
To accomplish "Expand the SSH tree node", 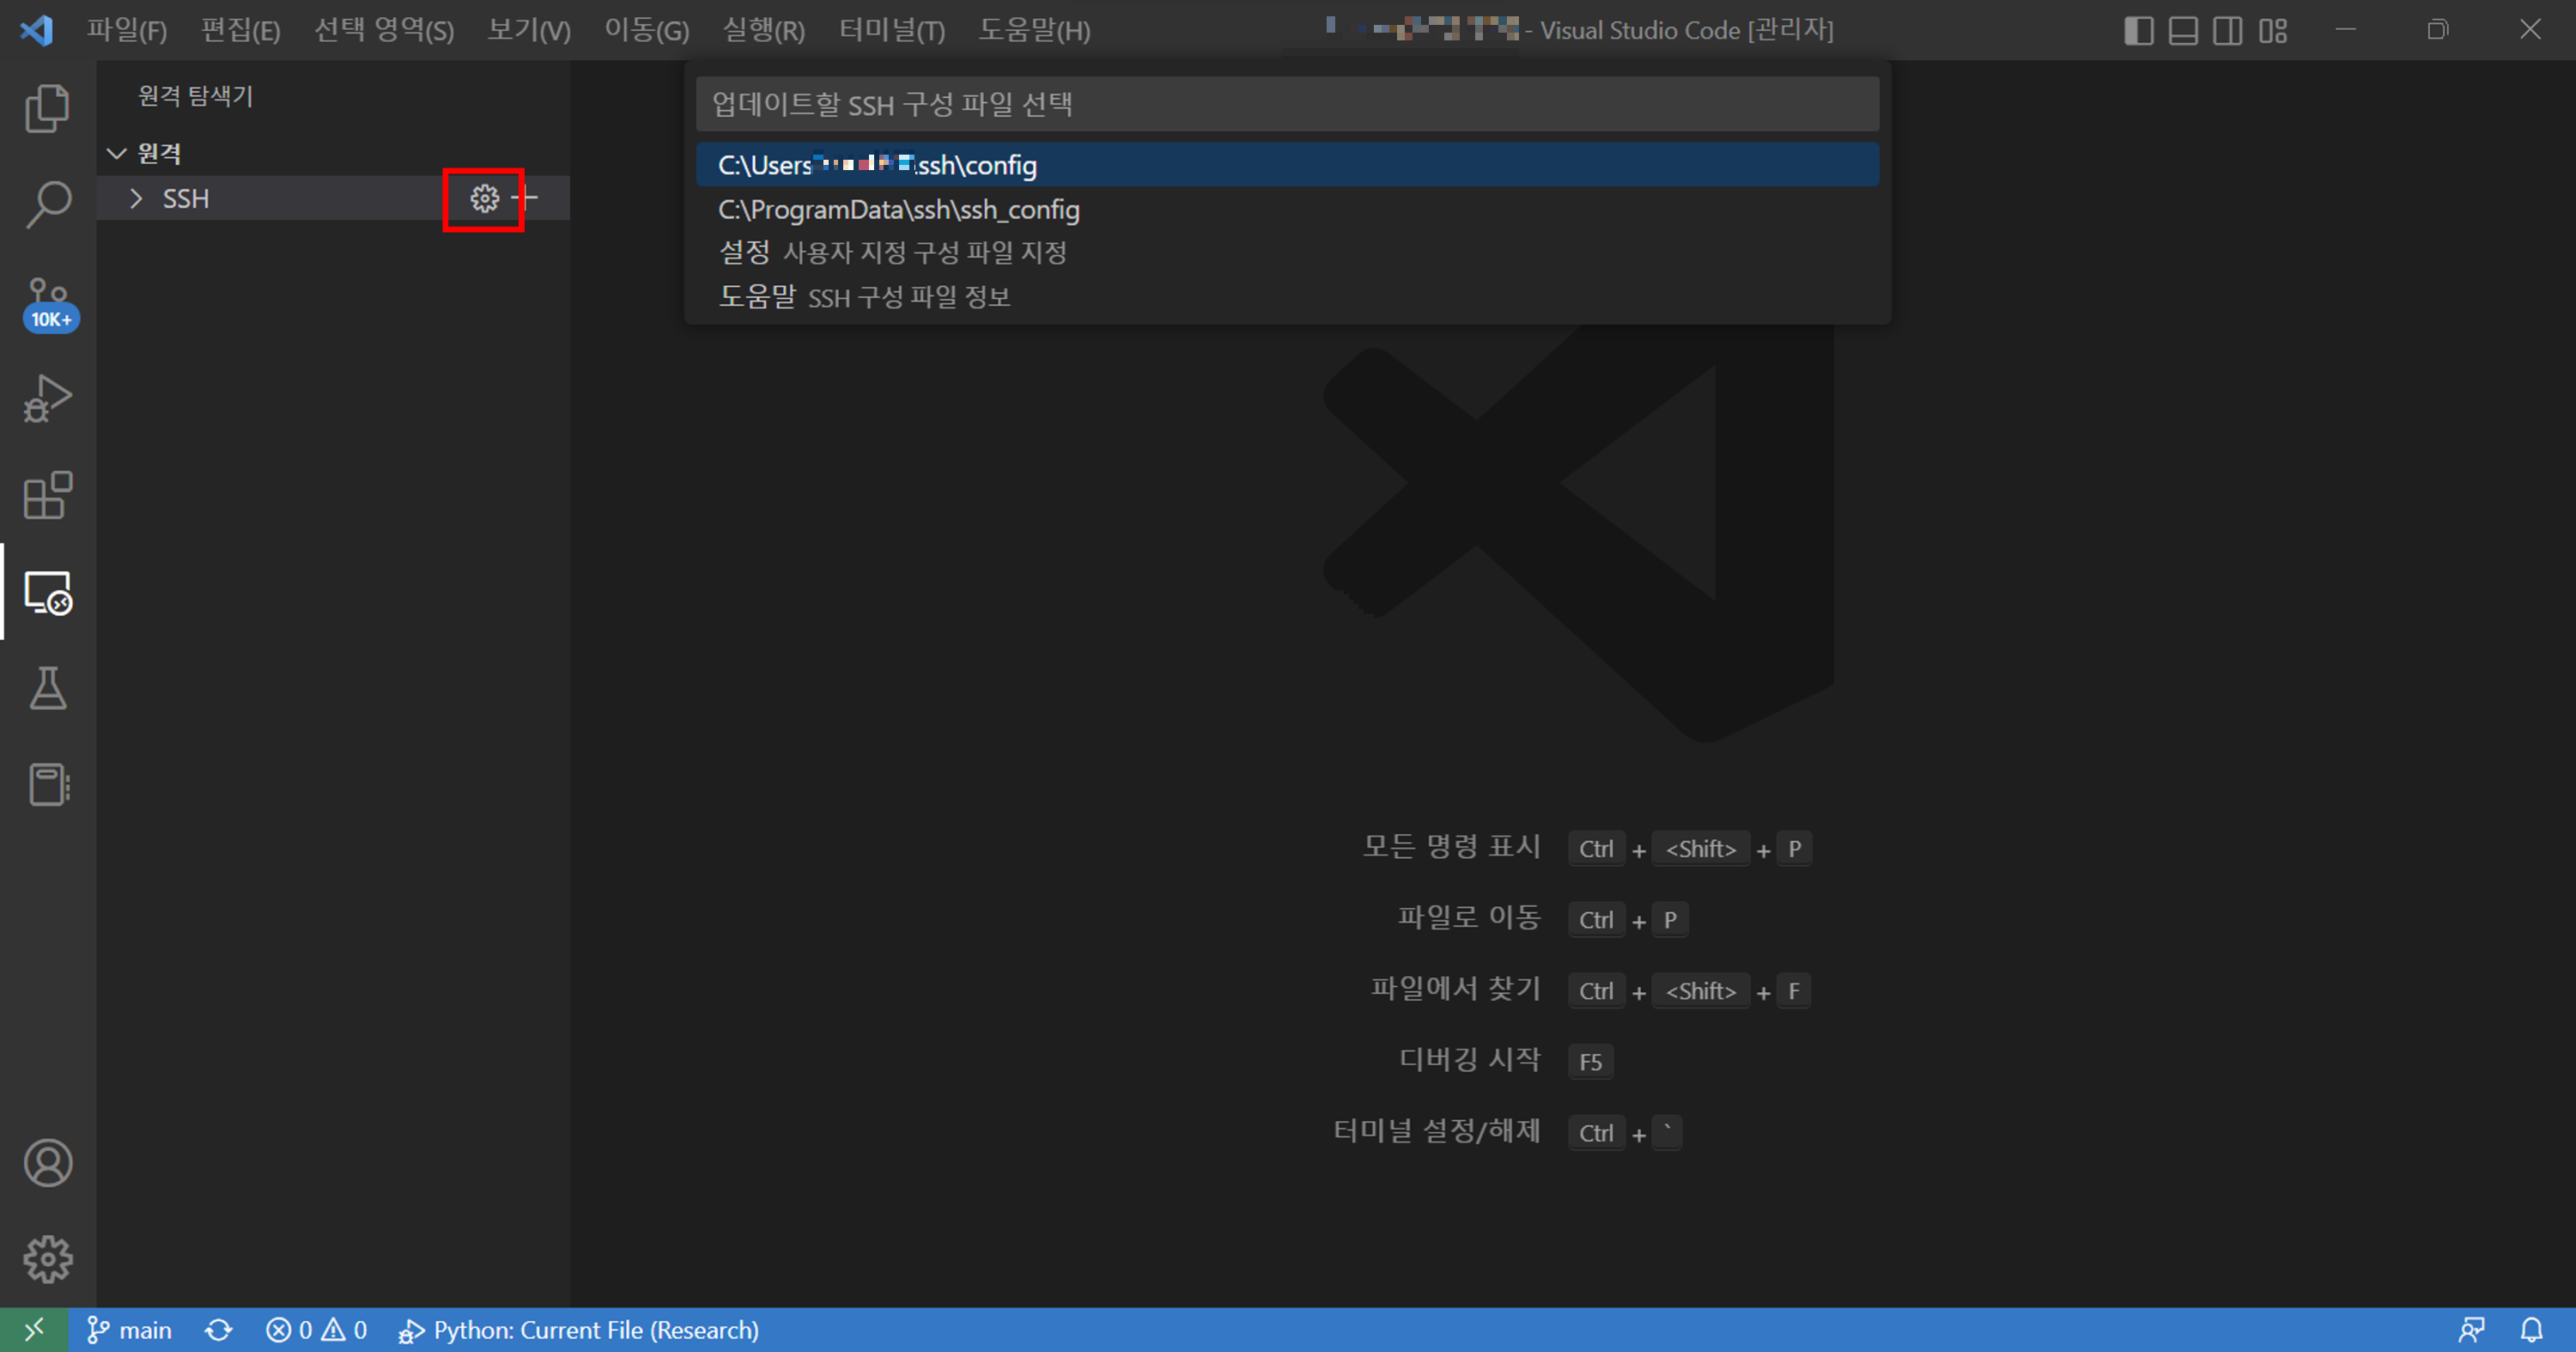I will 137,198.
